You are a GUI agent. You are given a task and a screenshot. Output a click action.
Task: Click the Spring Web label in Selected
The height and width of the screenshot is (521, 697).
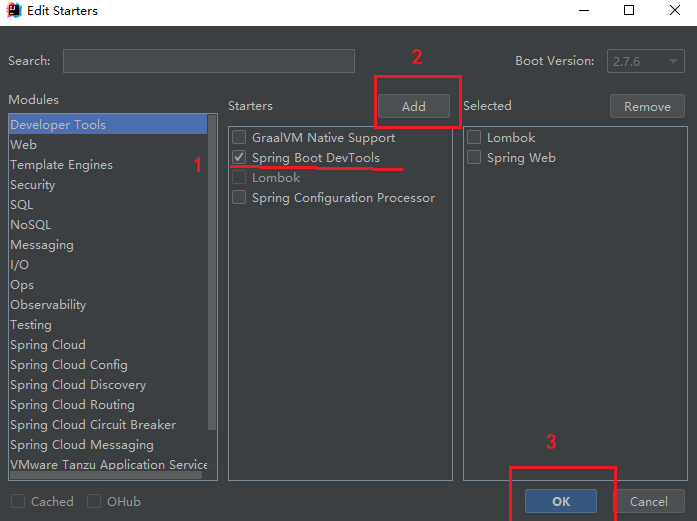(521, 158)
